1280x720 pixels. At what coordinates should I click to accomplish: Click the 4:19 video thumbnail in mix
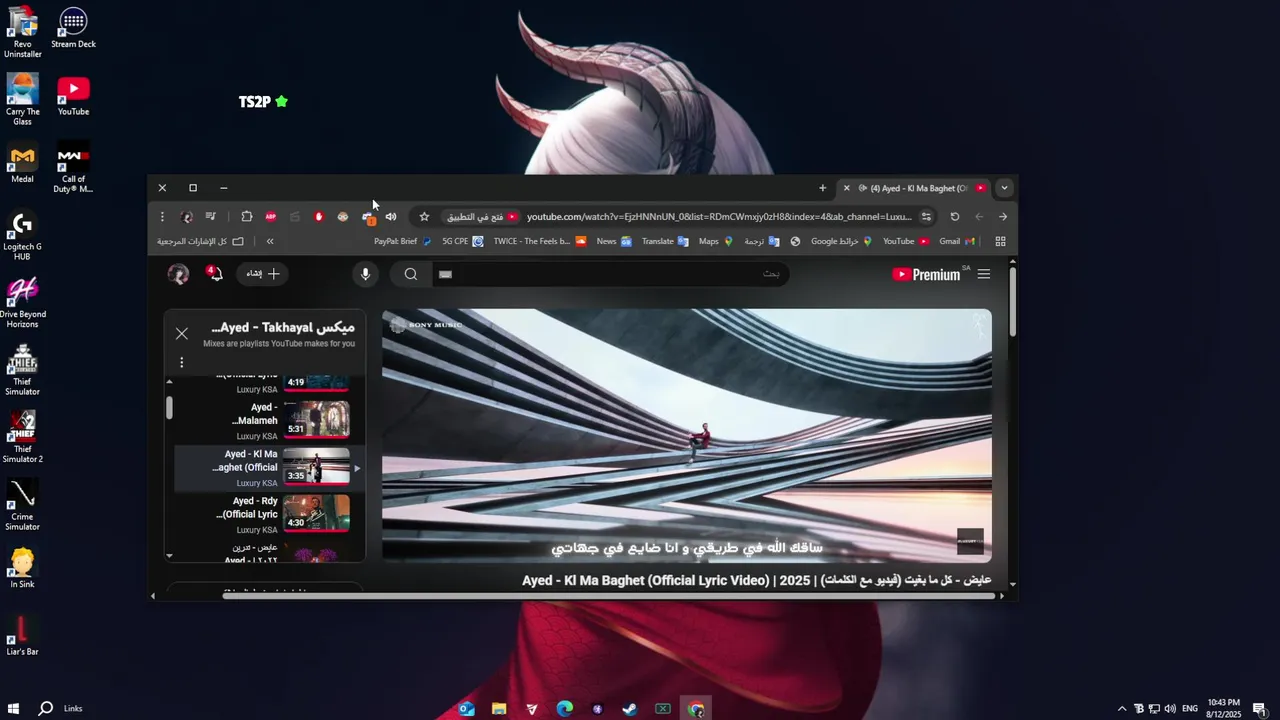316,383
